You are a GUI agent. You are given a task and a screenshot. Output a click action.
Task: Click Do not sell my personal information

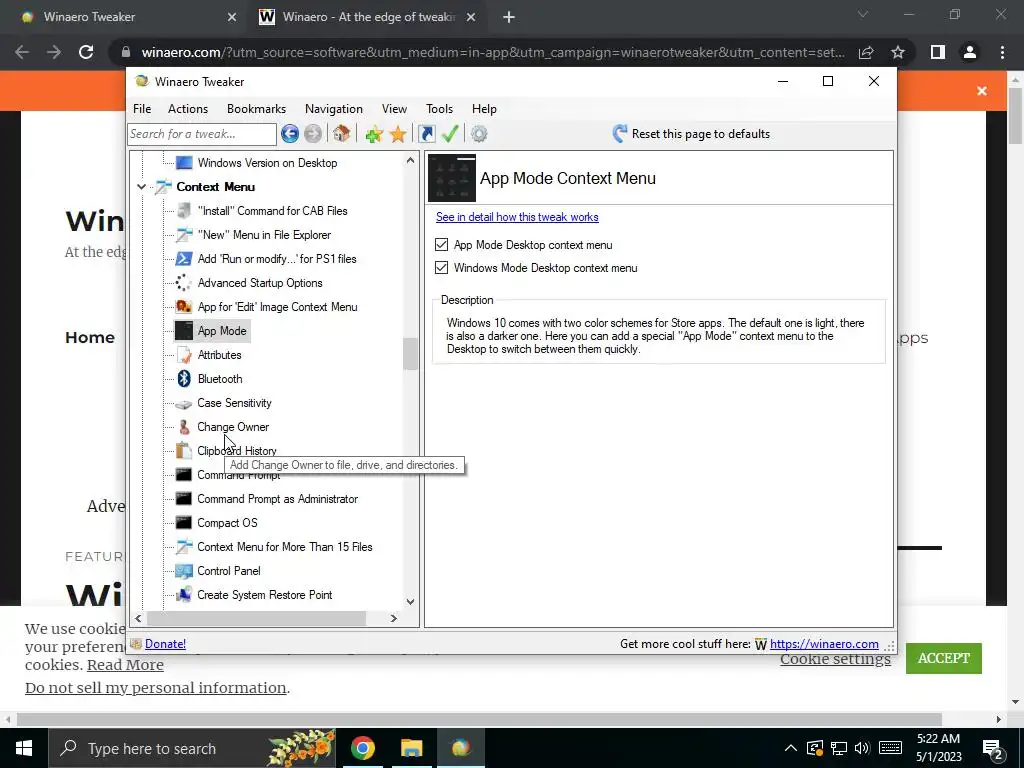point(155,688)
